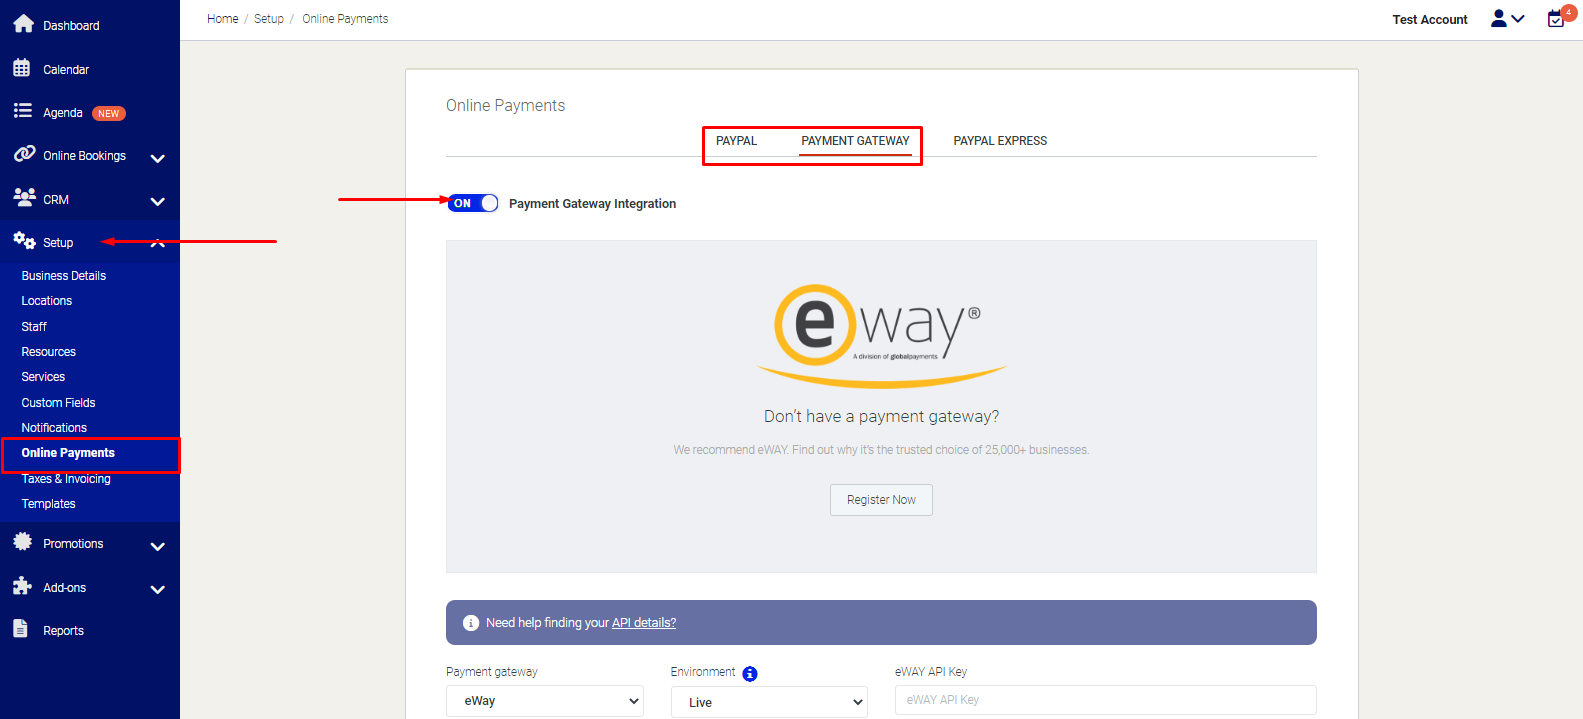Expand the CRM submenu chevron

[157, 201]
